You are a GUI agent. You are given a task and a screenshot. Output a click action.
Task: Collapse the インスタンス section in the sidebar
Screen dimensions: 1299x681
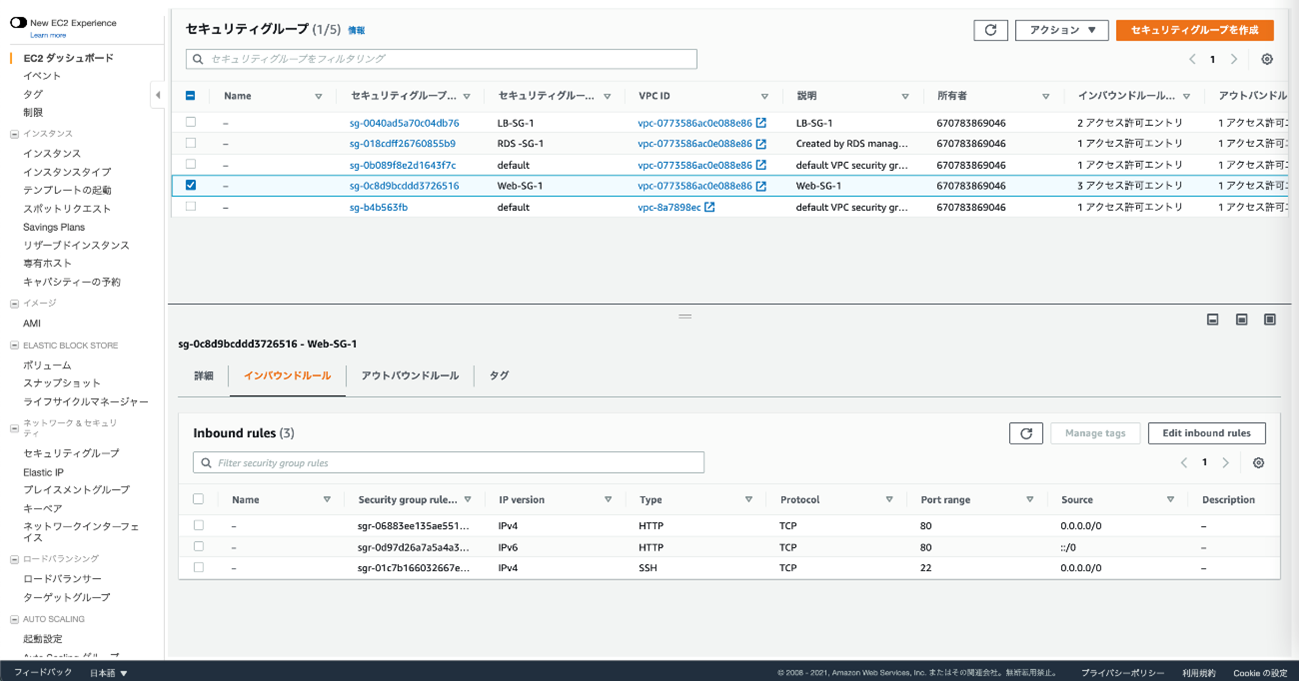click(x=14, y=134)
